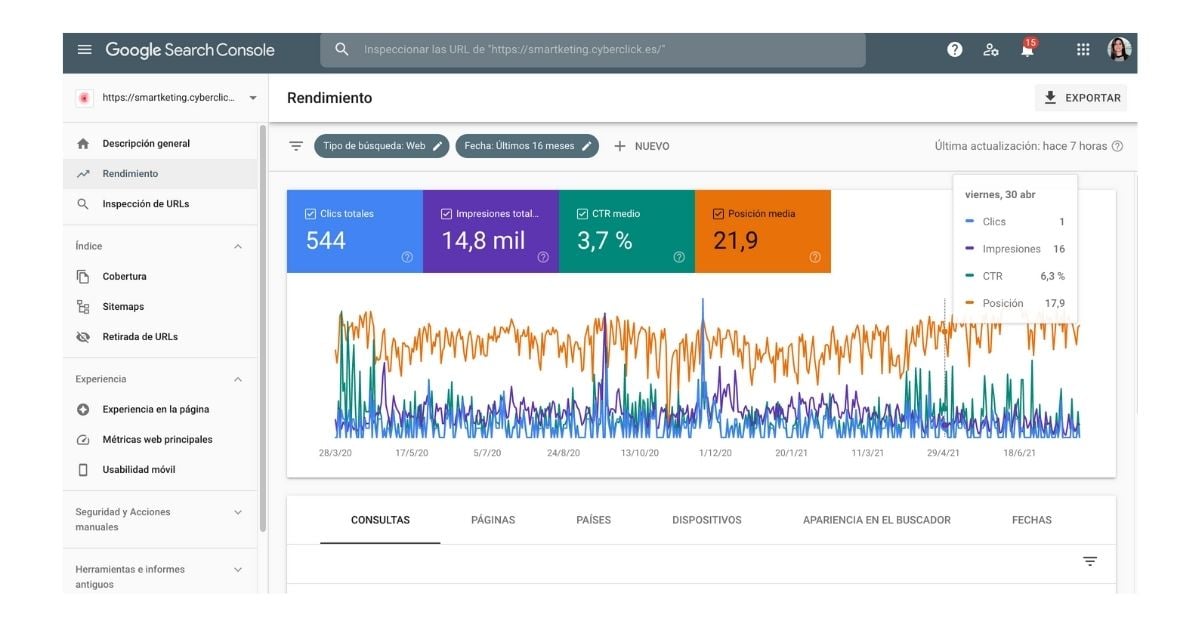The width and height of the screenshot is (1200, 627).
Task: Edit the 'Fecha: Últimos 16 meses' pencil icon
Action: [x=587, y=145]
